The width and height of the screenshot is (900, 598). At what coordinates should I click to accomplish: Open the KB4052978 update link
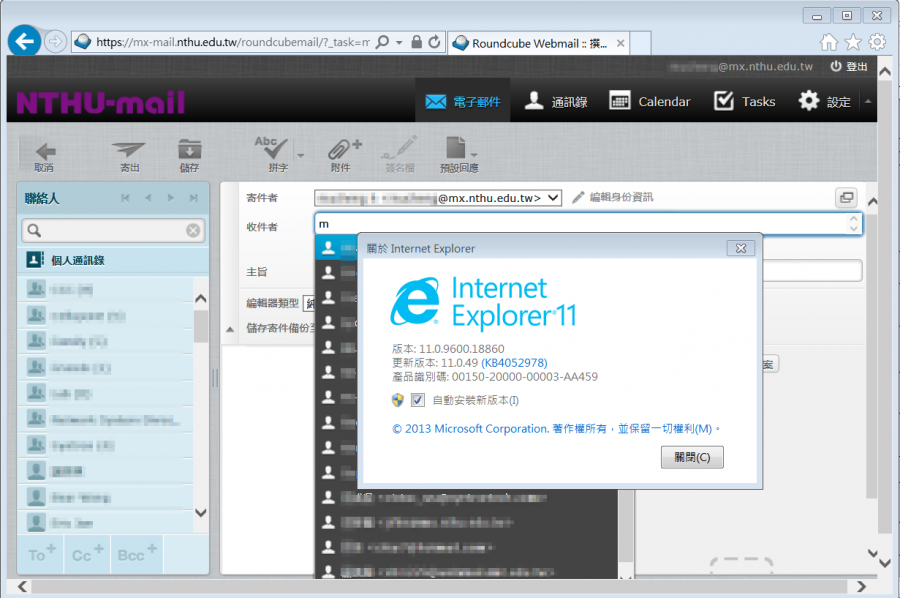(x=514, y=362)
